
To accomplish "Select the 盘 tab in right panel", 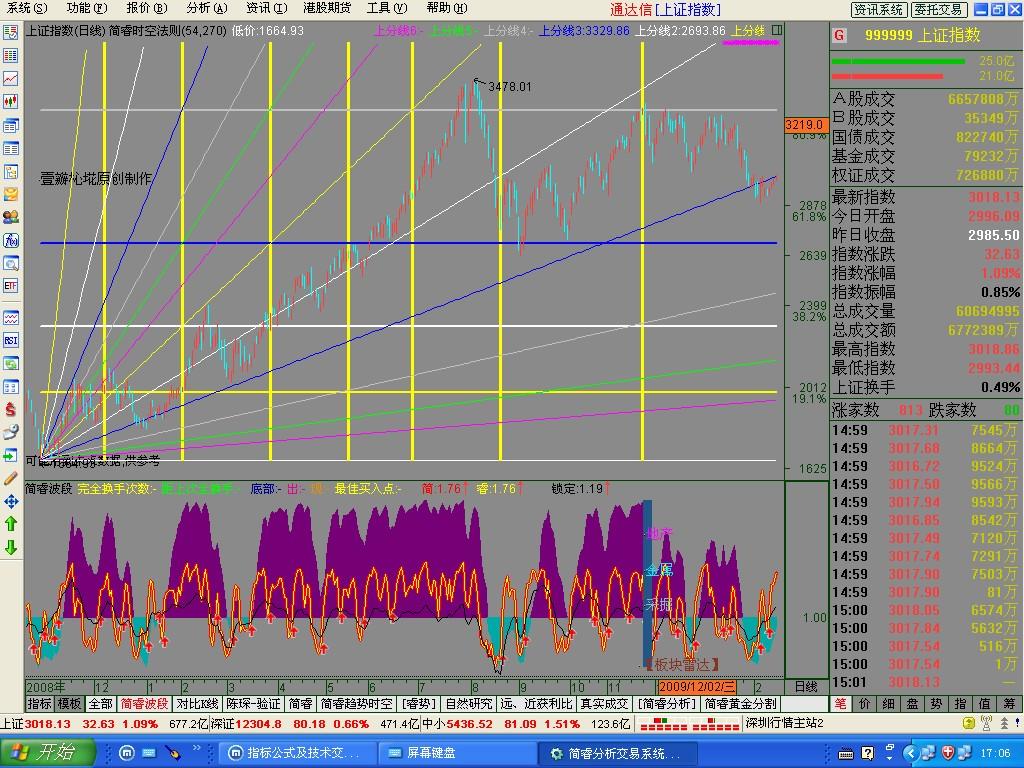I will pyautogui.click(x=912, y=704).
